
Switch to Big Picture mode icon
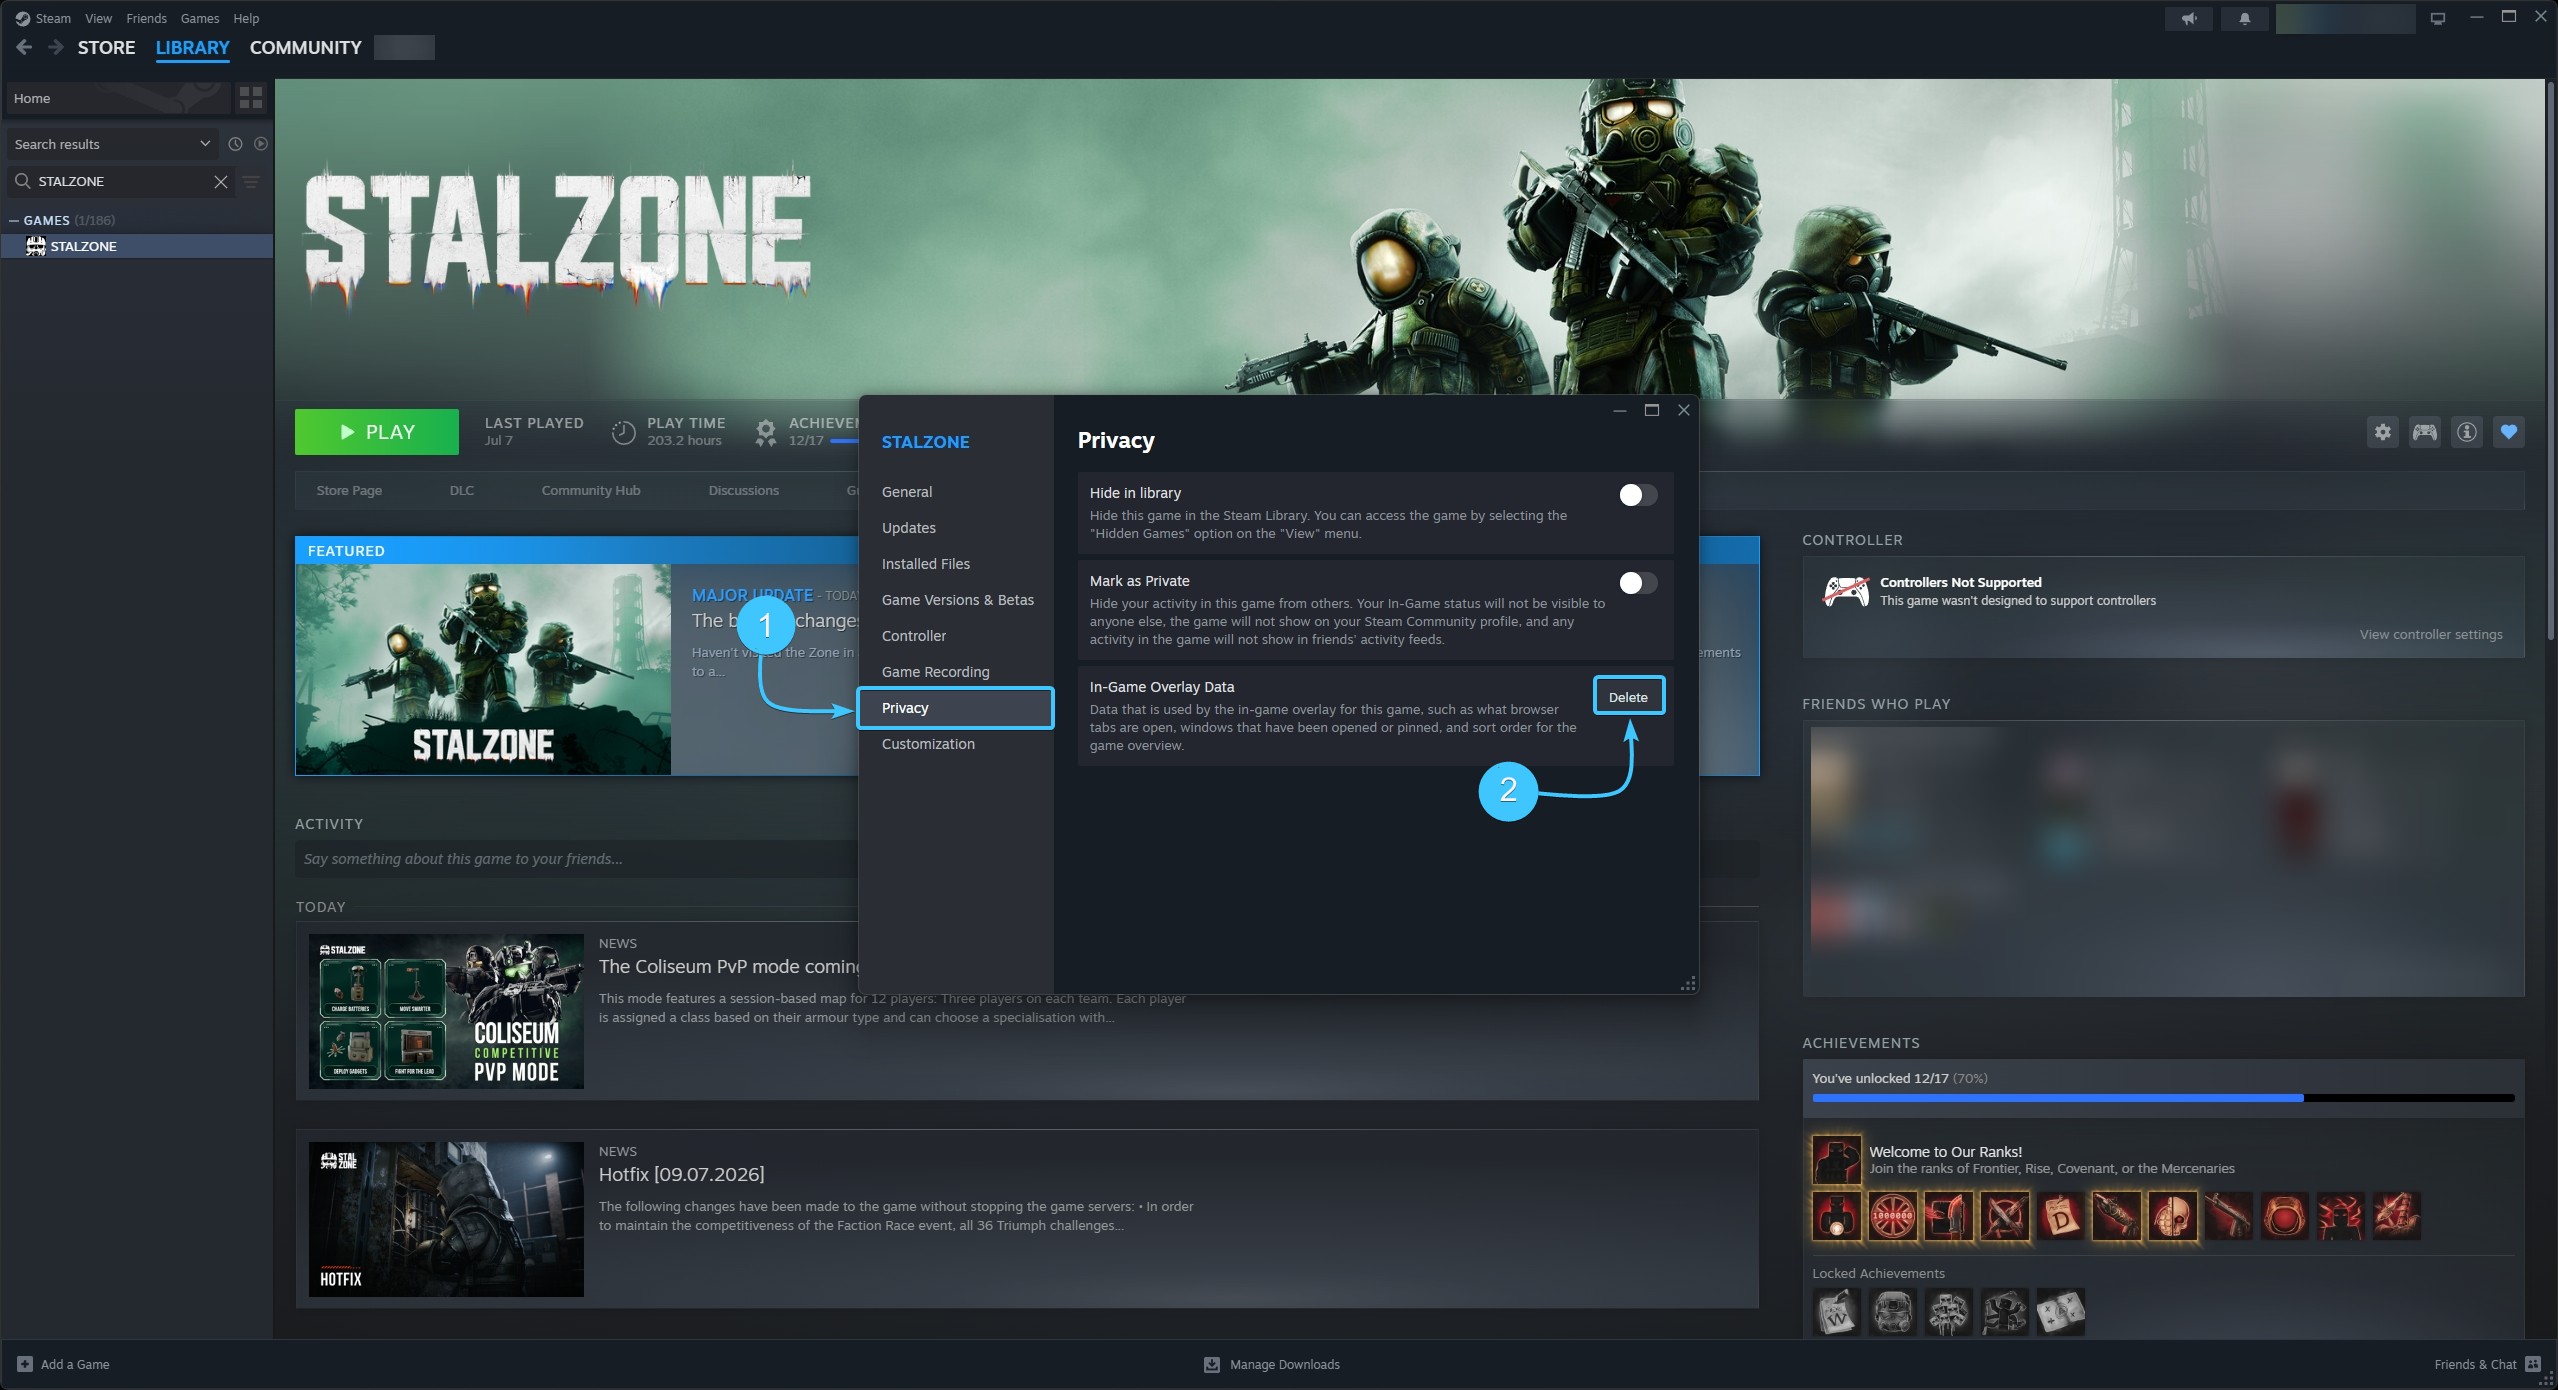(2438, 19)
